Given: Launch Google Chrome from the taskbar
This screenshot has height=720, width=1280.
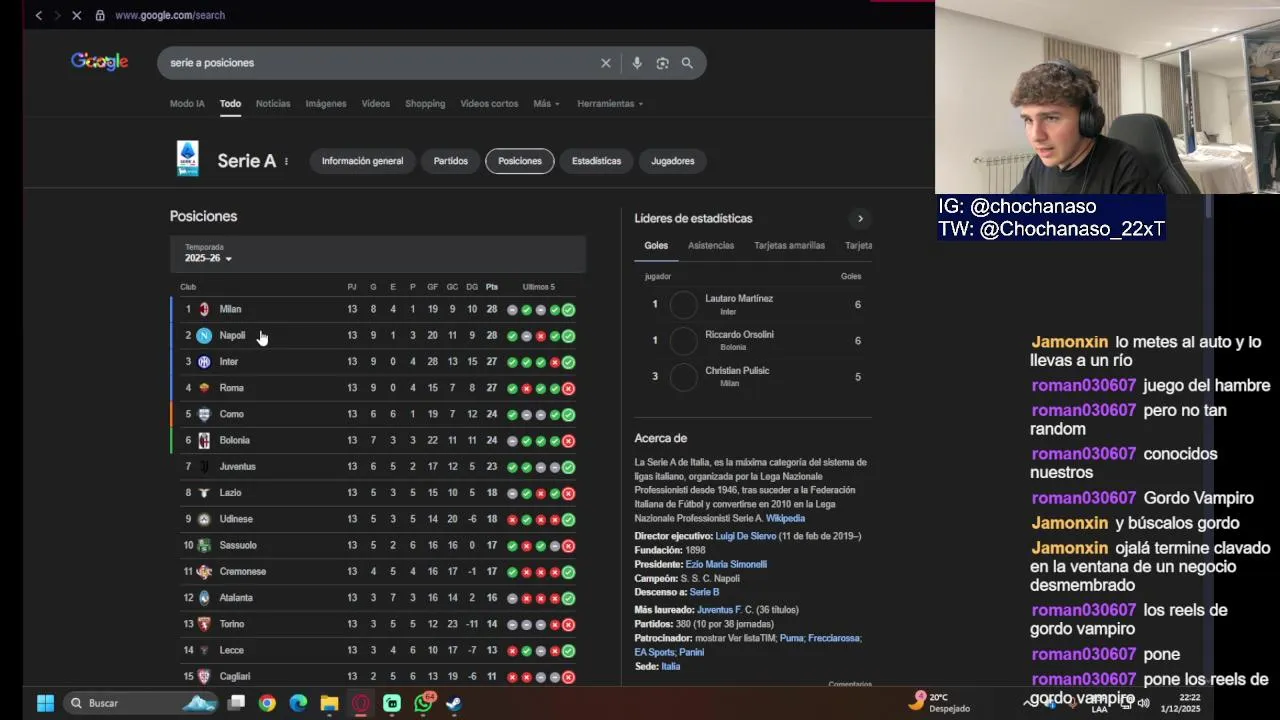Looking at the screenshot, I should tap(267, 703).
